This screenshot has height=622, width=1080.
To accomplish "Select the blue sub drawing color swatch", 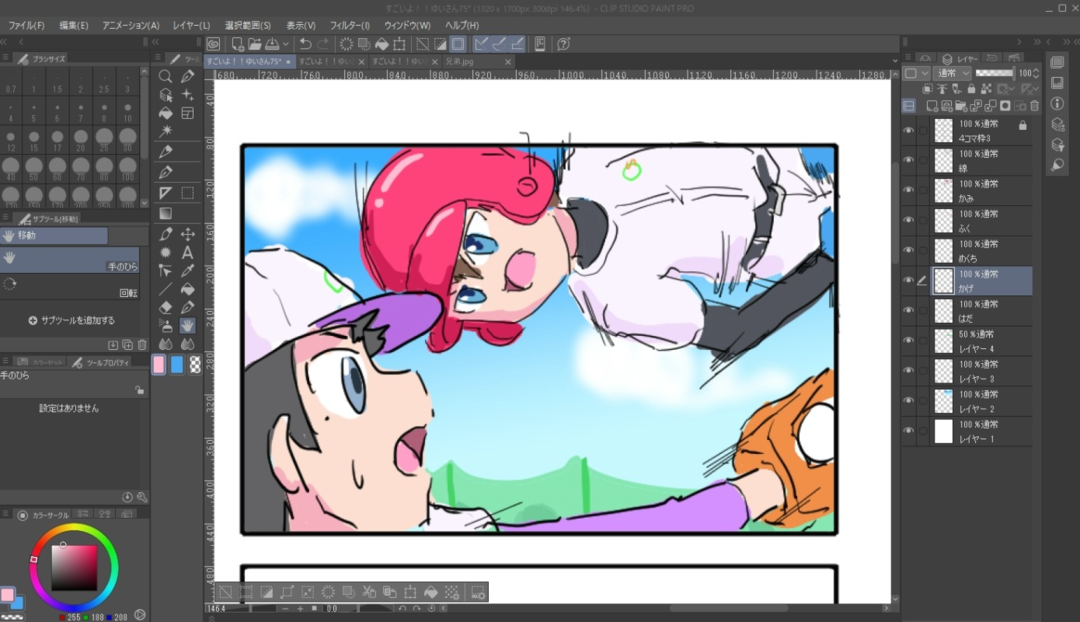I will [x=177, y=364].
